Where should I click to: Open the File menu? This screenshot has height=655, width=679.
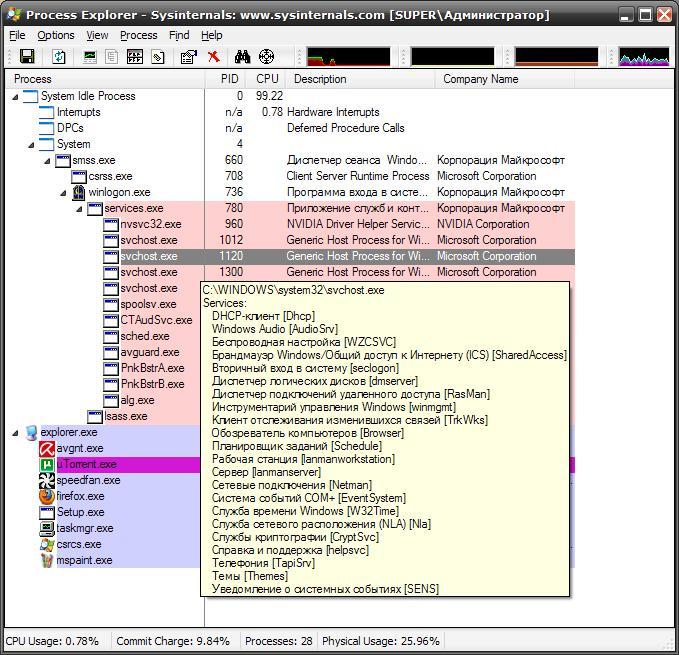(17, 35)
